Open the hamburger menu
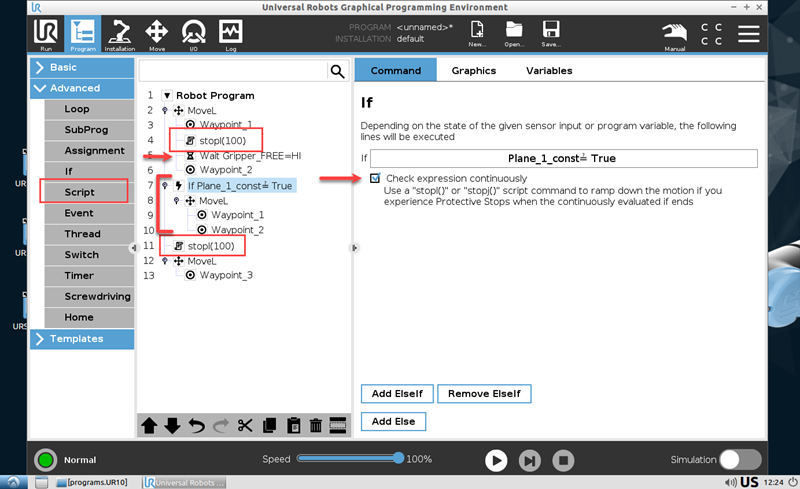Viewport: 800px width, 489px height. (748, 33)
